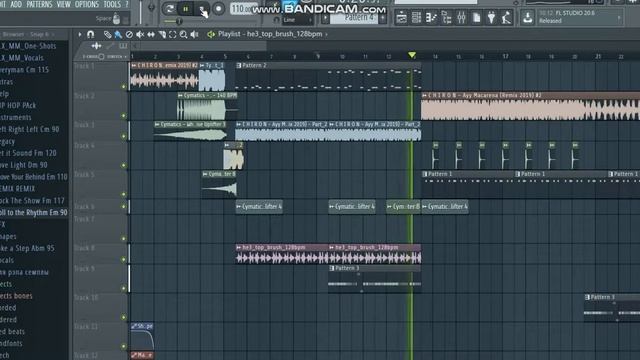Image resolution: width=640 pixels, height=360 pixels.
Task: Click the record button
Action: (219, 9)
